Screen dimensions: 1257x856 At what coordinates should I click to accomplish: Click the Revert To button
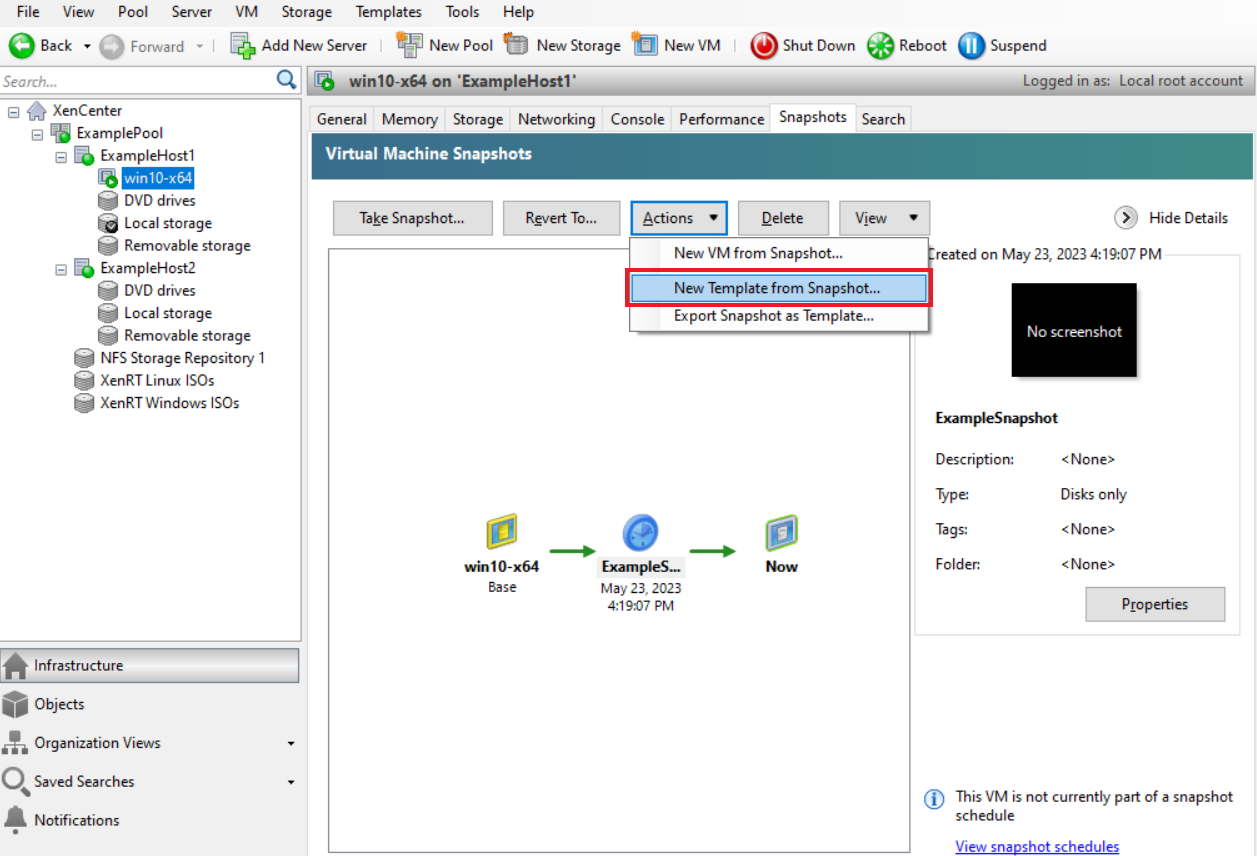point(561,218)
